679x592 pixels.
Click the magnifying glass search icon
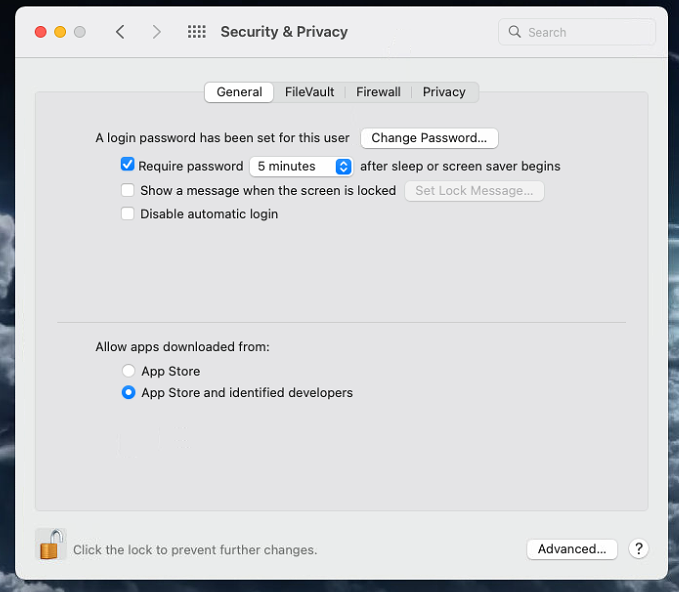coord(514,32)
